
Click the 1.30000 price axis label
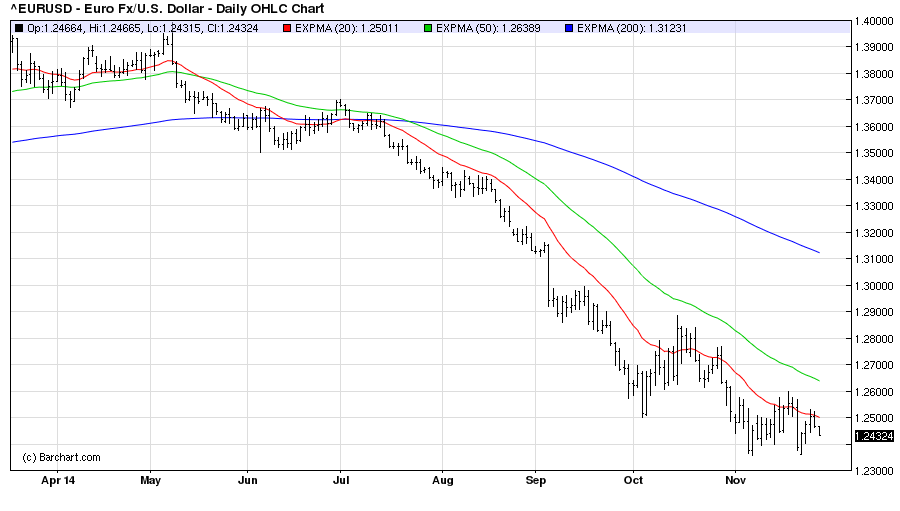pyautogui.click(x=874, y=285)
